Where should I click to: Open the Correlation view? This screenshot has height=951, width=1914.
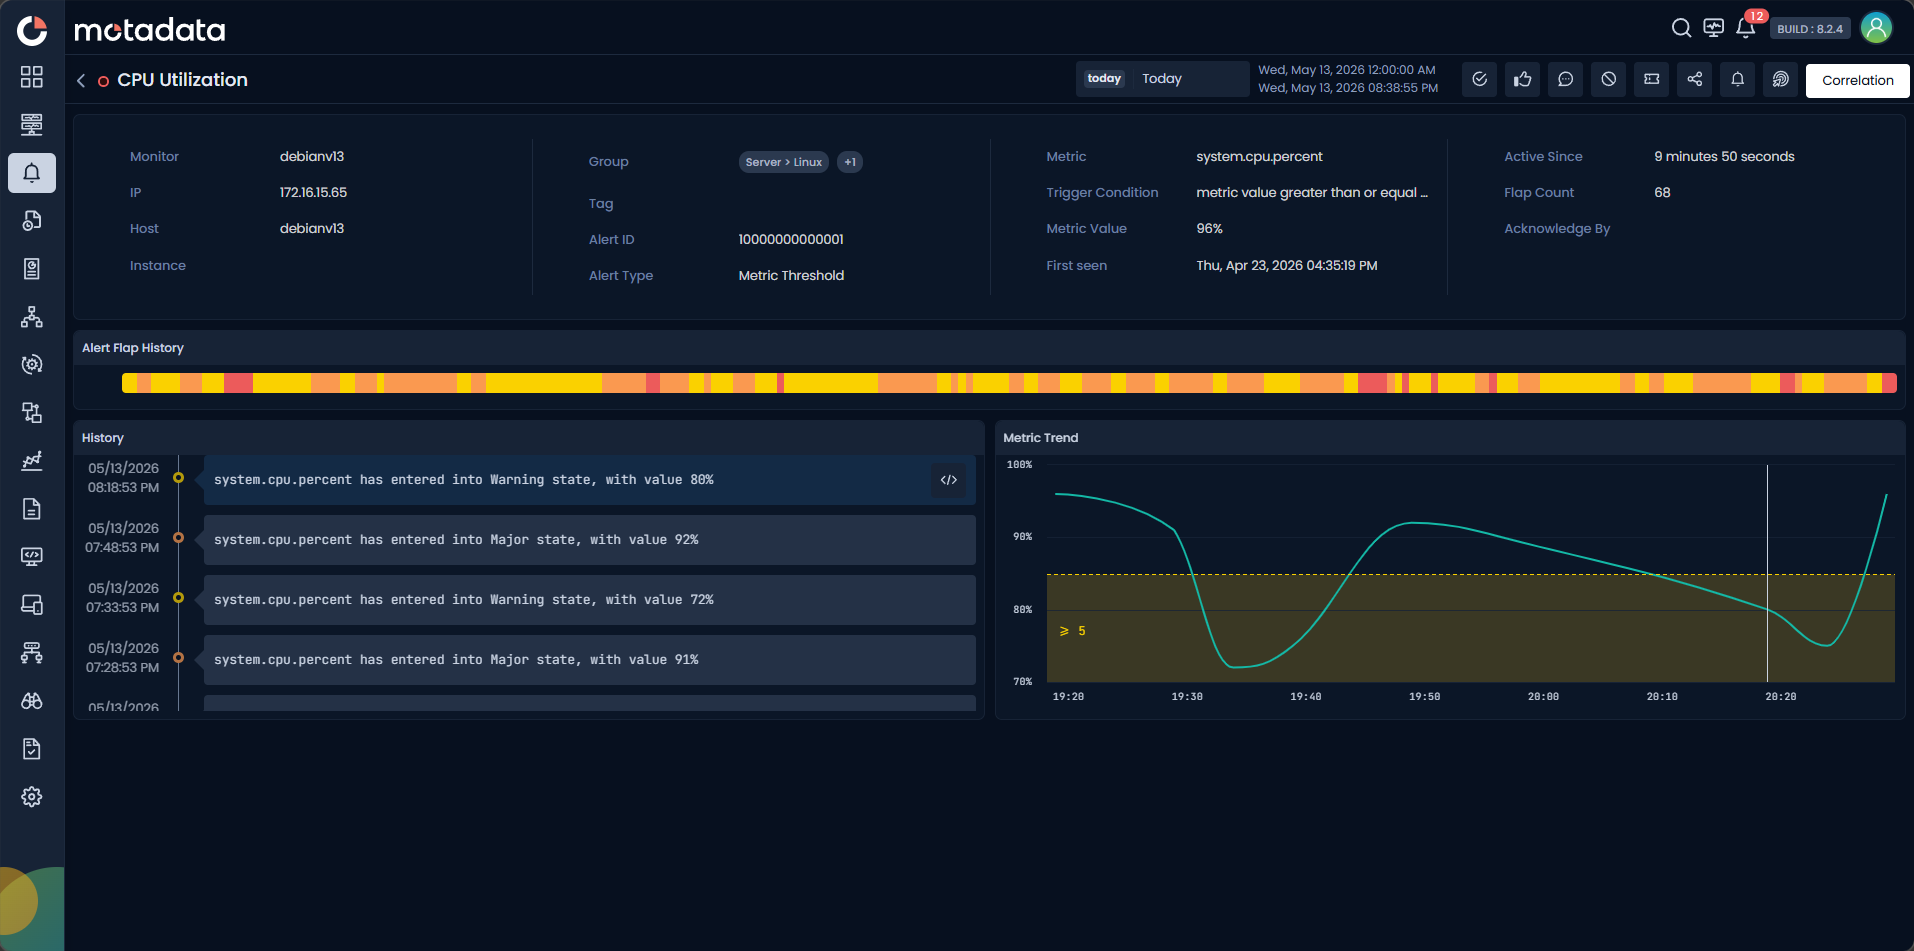point(1857,80)
